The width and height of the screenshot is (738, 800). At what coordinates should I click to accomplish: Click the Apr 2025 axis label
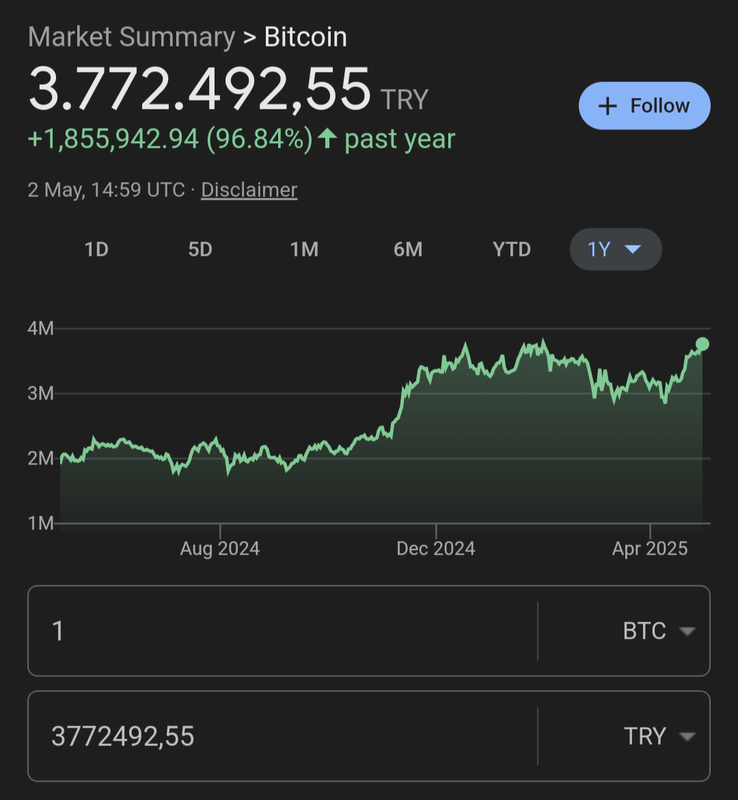[x=650, y=549]
